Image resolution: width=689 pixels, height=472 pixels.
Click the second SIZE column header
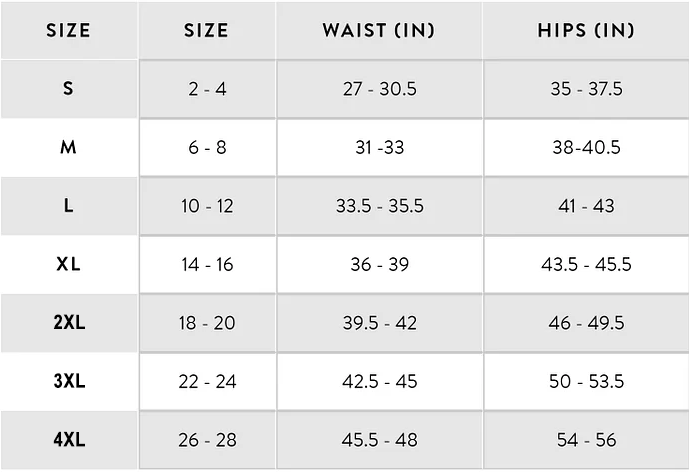(207, 30)
